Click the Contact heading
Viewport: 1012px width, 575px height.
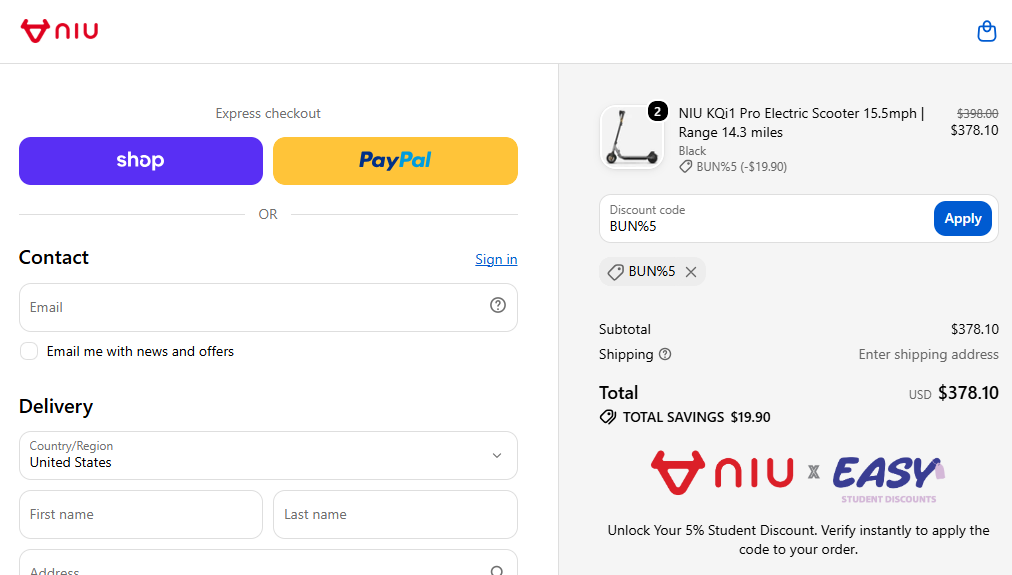pyautogui.click(x=54, y=257)
